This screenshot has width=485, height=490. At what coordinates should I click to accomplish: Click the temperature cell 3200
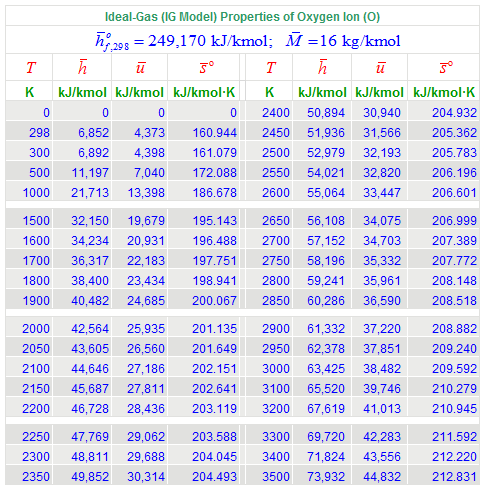coord(276,409)
